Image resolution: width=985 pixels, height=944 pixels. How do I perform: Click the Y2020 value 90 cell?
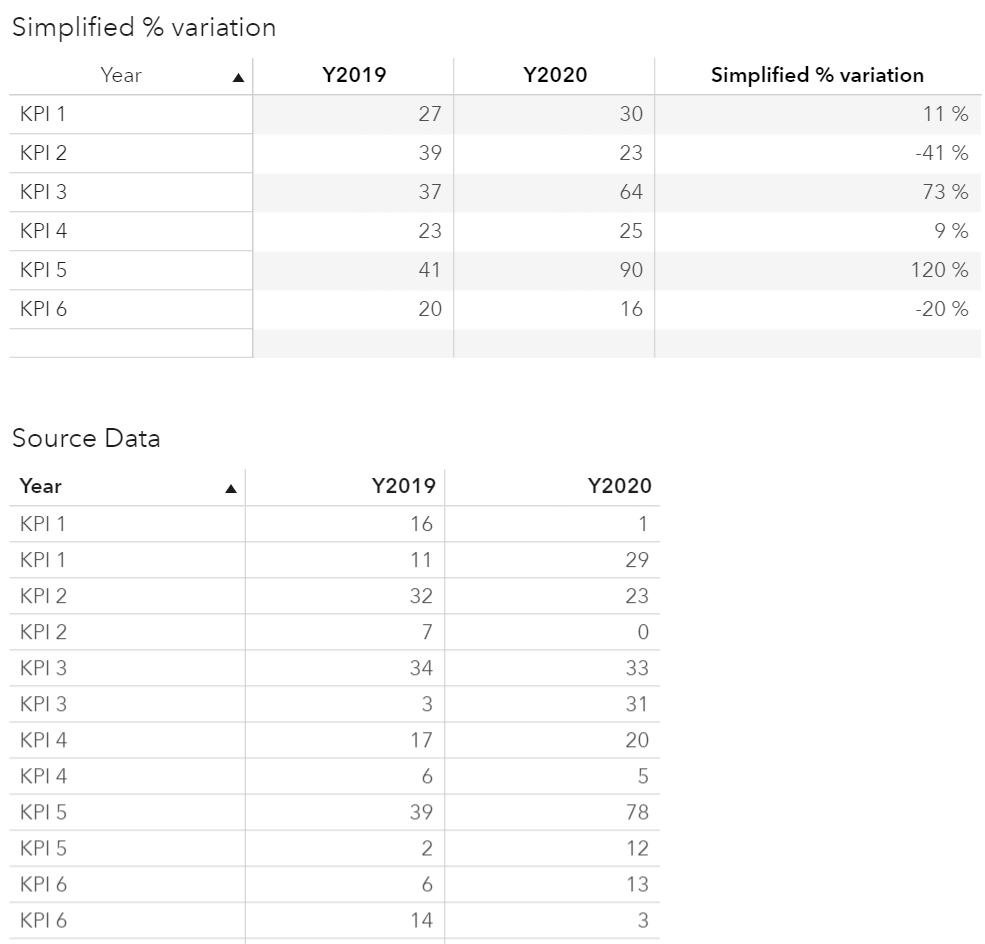tap(631, 270)
